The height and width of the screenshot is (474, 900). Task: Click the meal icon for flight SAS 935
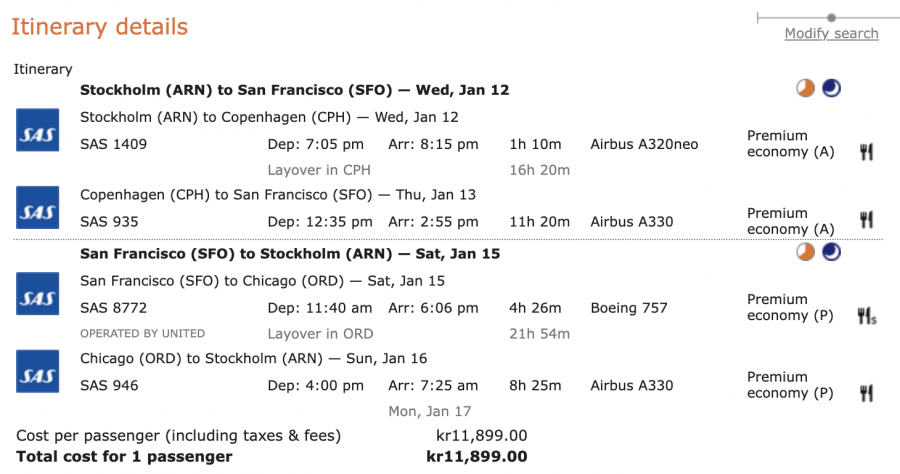click(866, 220)
